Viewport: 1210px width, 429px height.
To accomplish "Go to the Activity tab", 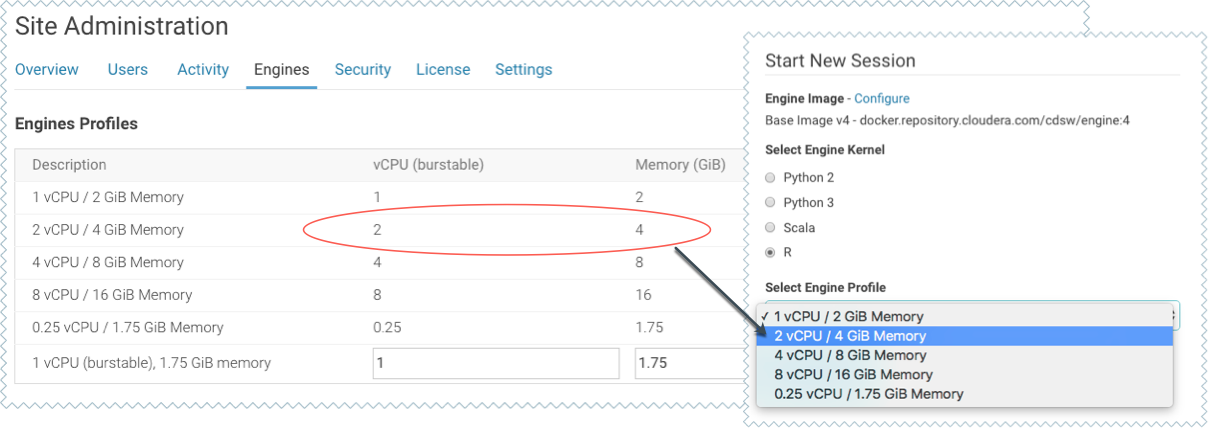I will pyautogui.click(x=203, y=69).
